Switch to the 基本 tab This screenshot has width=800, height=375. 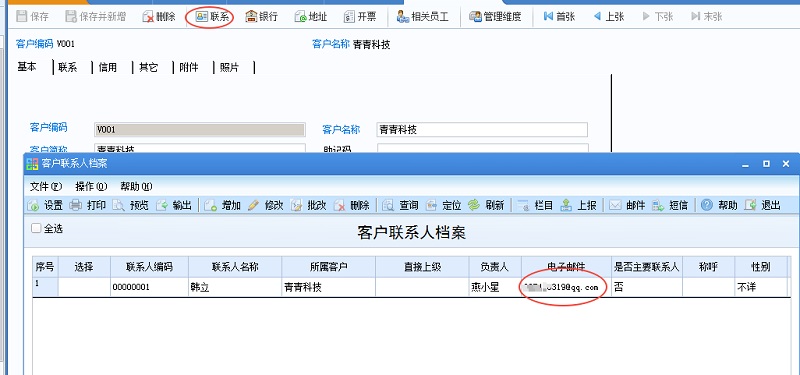click(x=27, y=67)
